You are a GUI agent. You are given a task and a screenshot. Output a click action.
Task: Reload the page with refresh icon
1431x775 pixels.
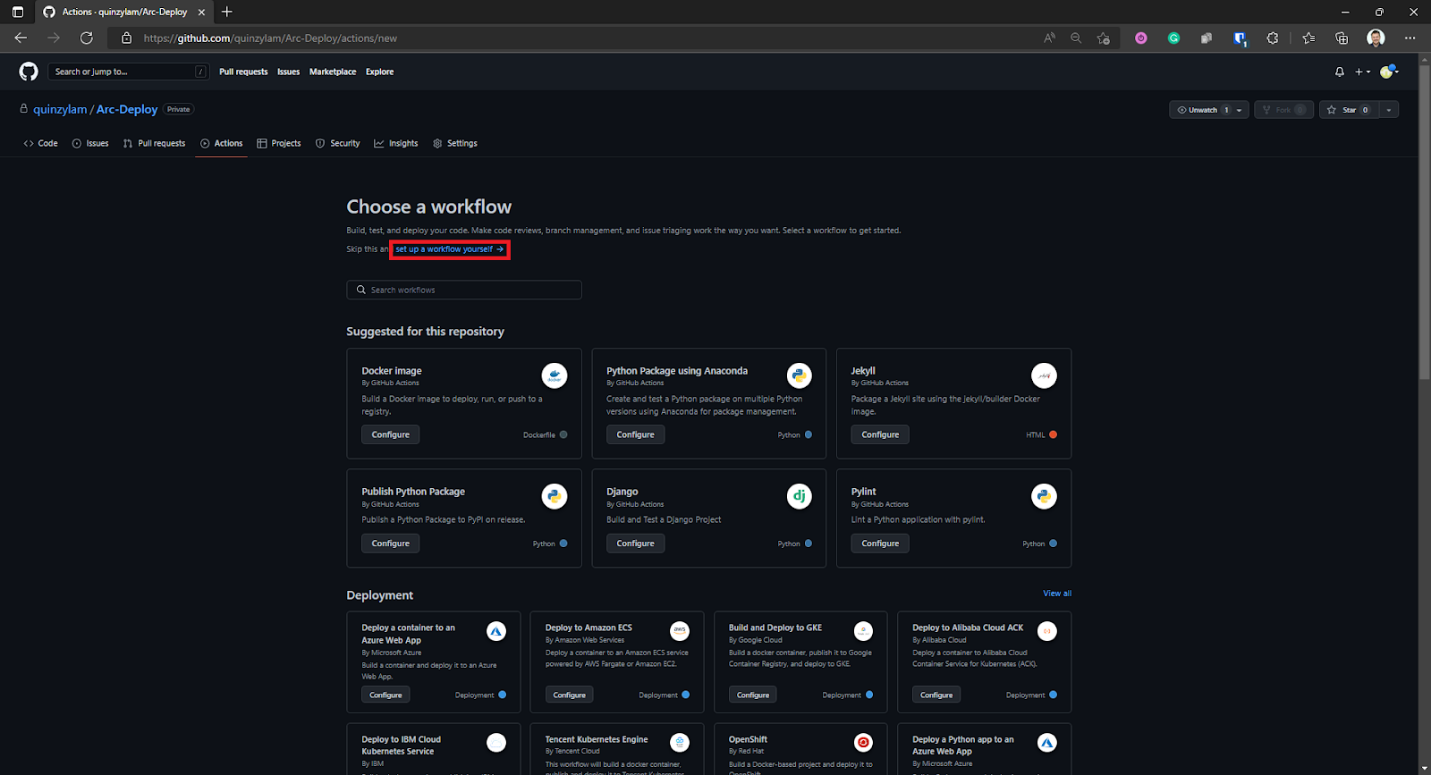pyautogui.click(x=86, y=38)
